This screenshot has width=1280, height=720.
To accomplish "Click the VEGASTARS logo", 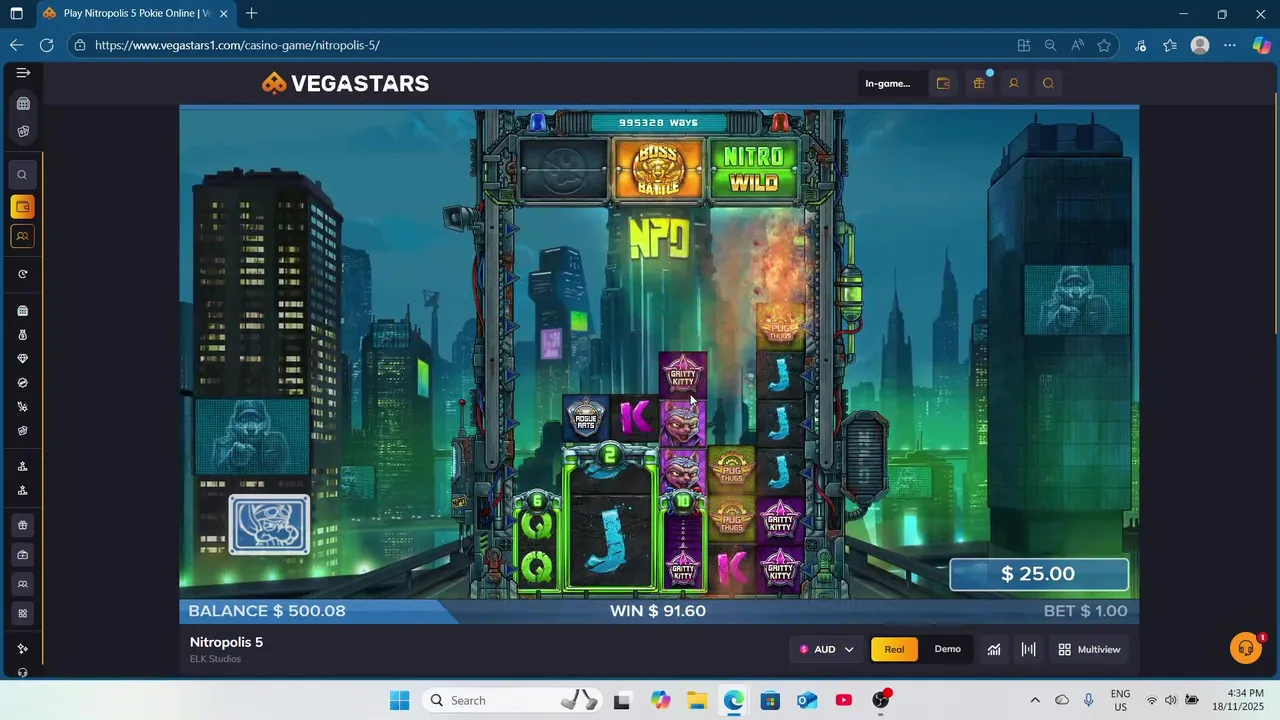I will 345,84.
